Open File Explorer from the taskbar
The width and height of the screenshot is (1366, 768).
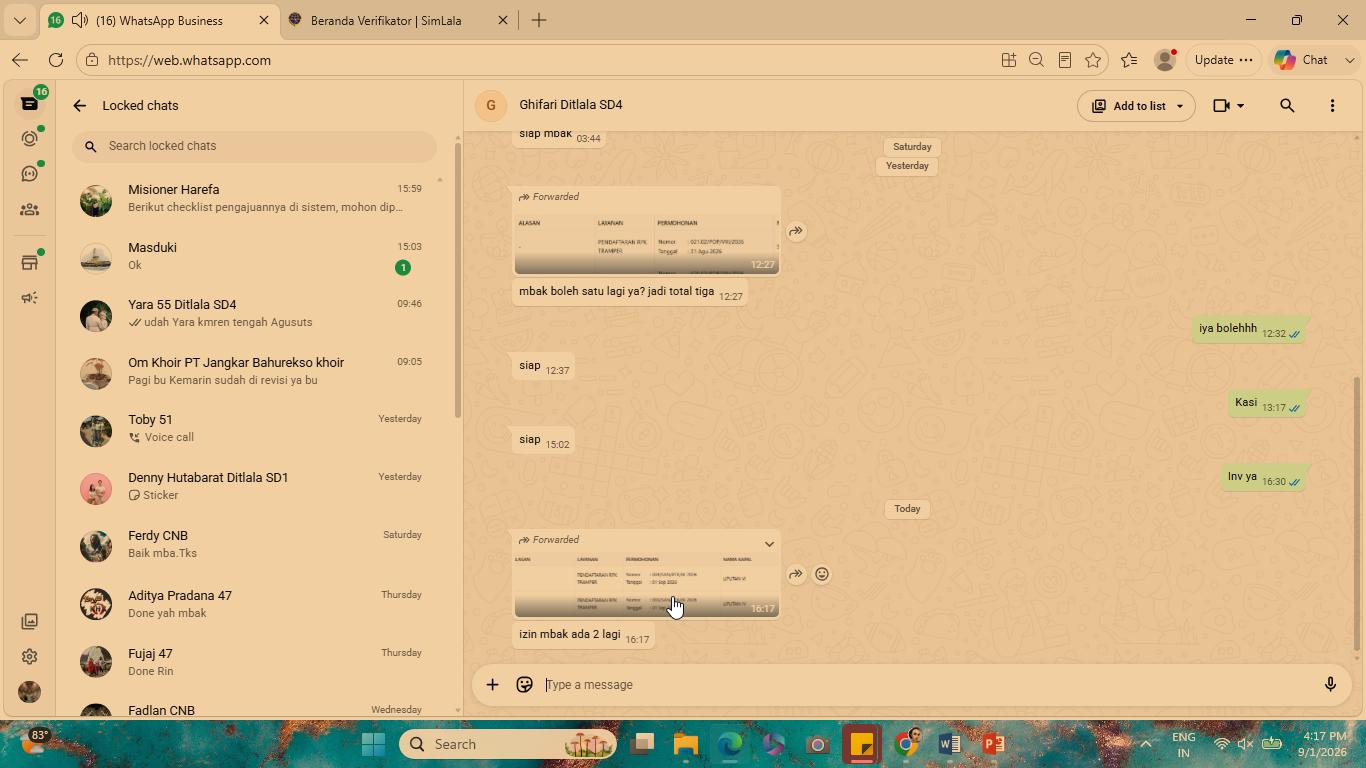tap(686, 744)
